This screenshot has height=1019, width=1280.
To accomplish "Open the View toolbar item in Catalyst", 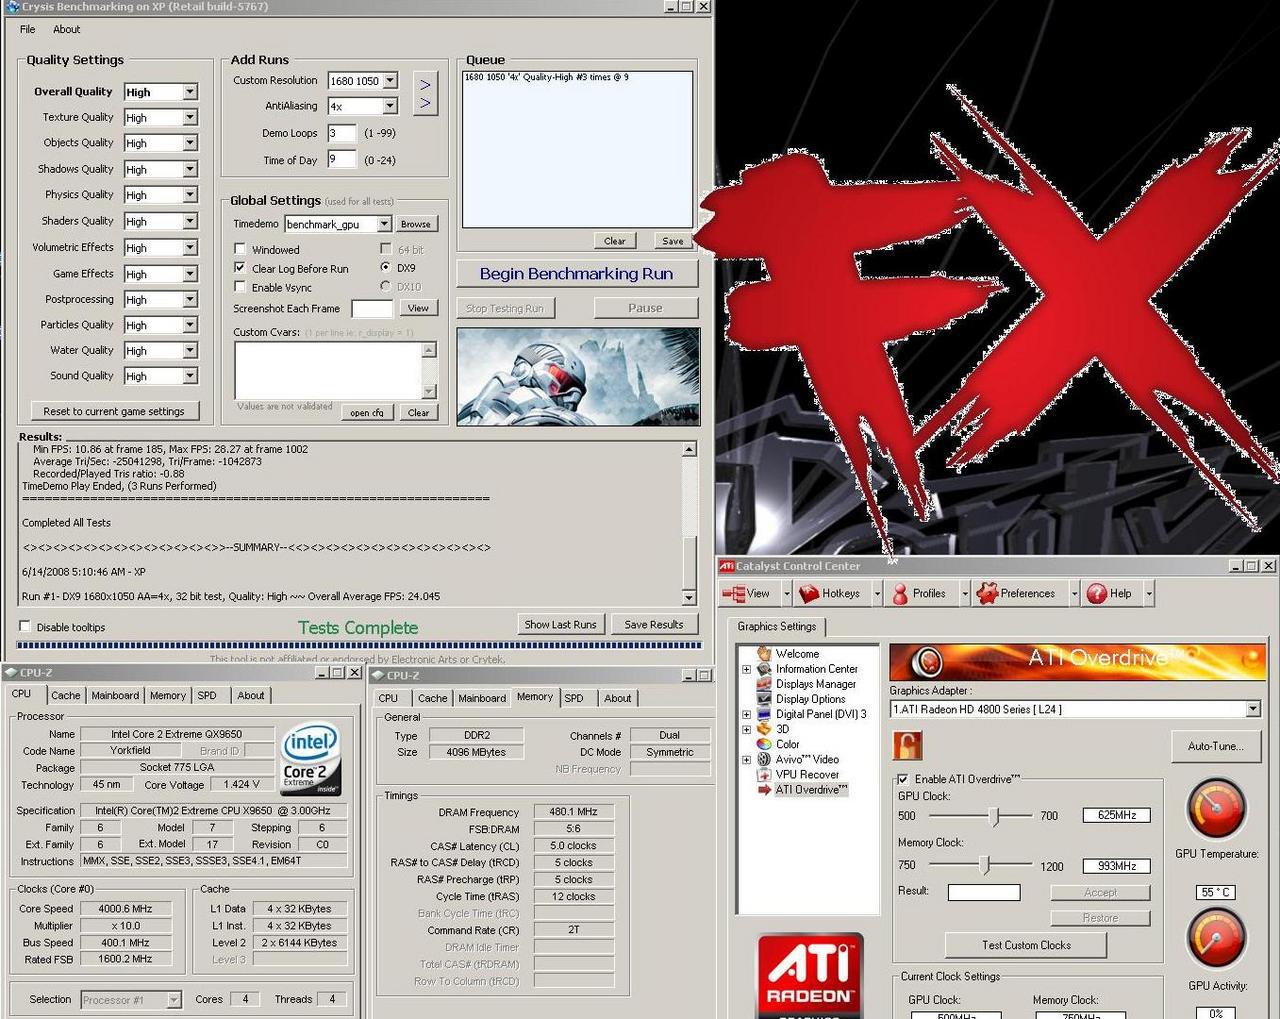I will [x=746, y=593].
